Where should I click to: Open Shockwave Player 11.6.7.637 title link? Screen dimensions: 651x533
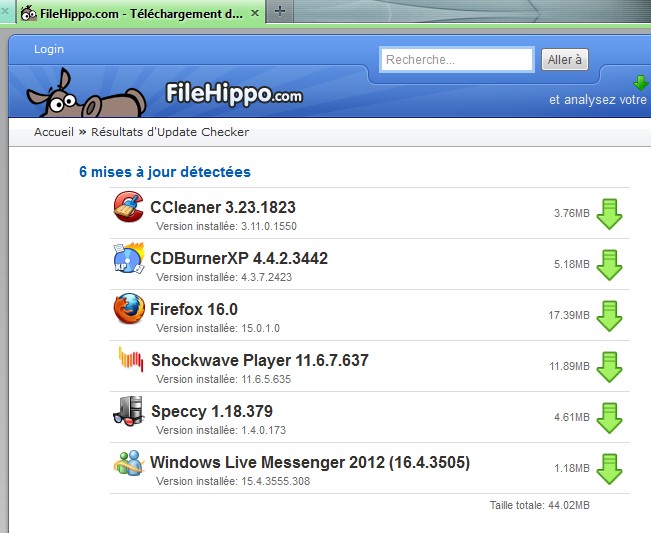pyautogui.click(x=260, y=360)
